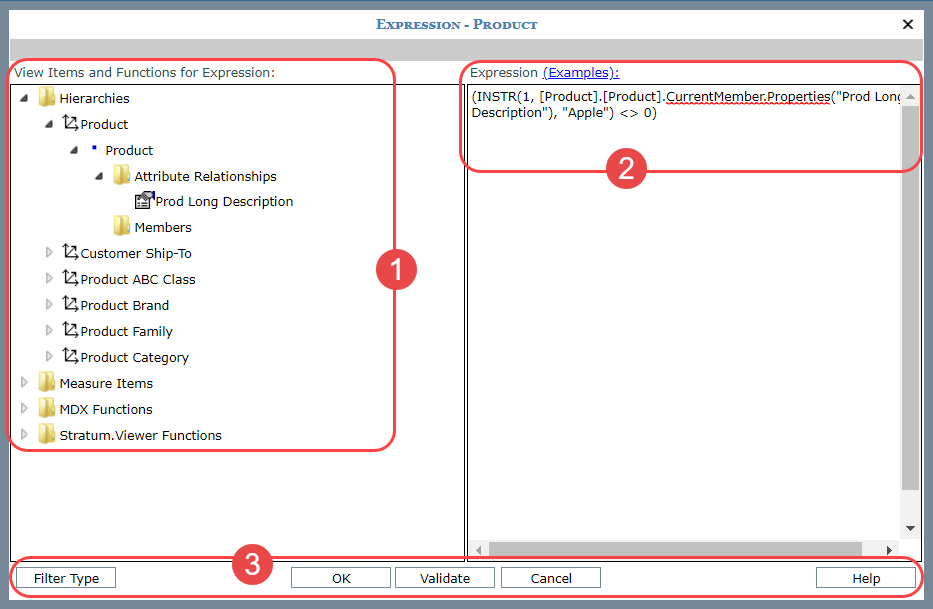
Task: Open the Examples link
Action: pos(580,73)
